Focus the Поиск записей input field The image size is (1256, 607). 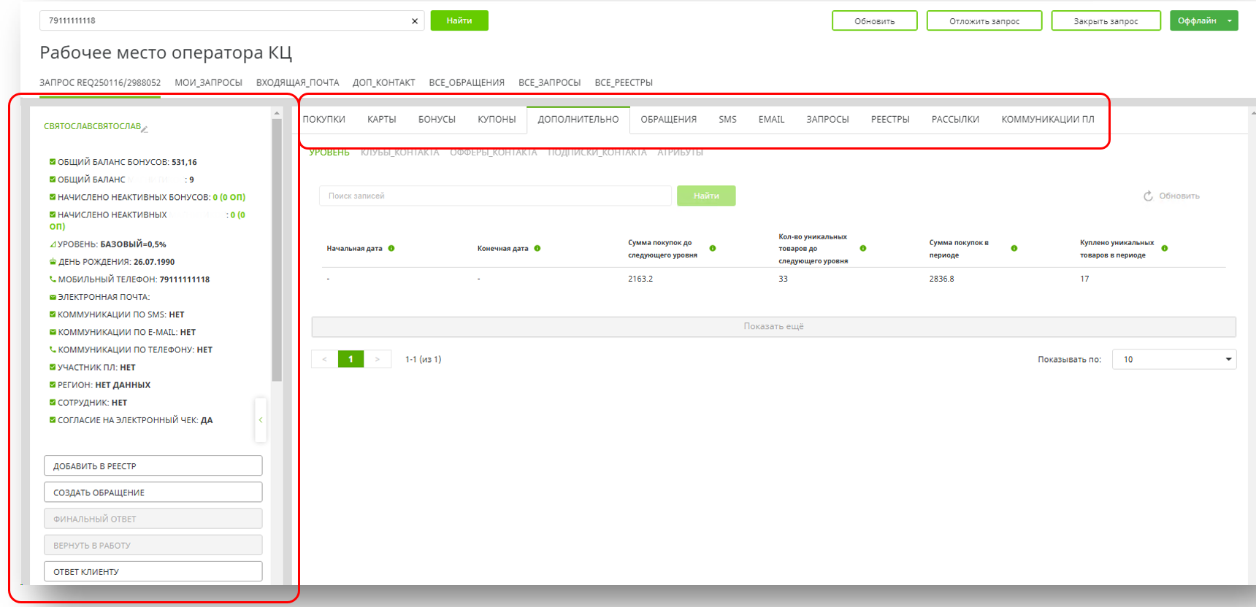pyautogui.click(x=495, y=196)
